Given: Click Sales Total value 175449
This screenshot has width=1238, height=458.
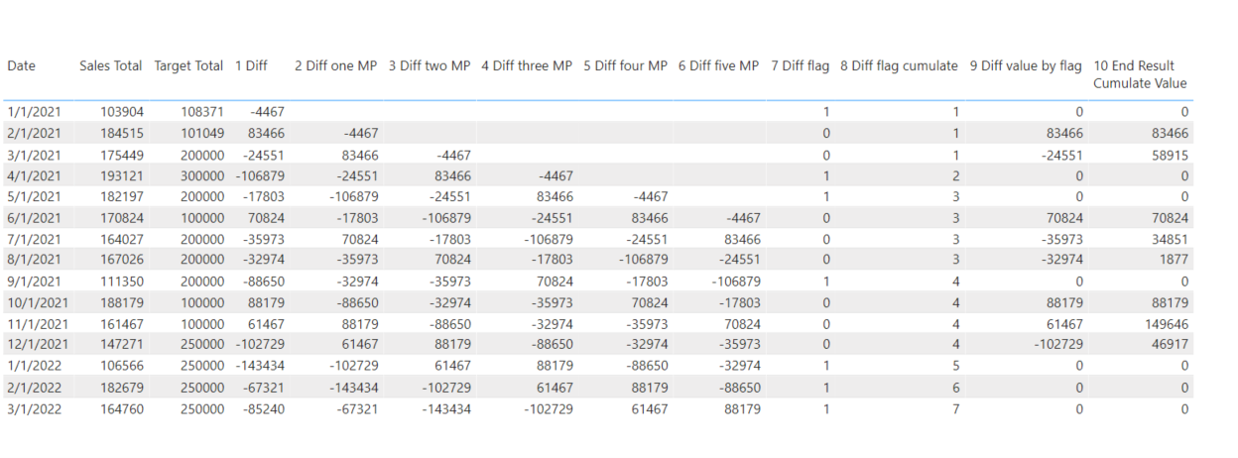Looking at the screenshot, I should [121, 154].
